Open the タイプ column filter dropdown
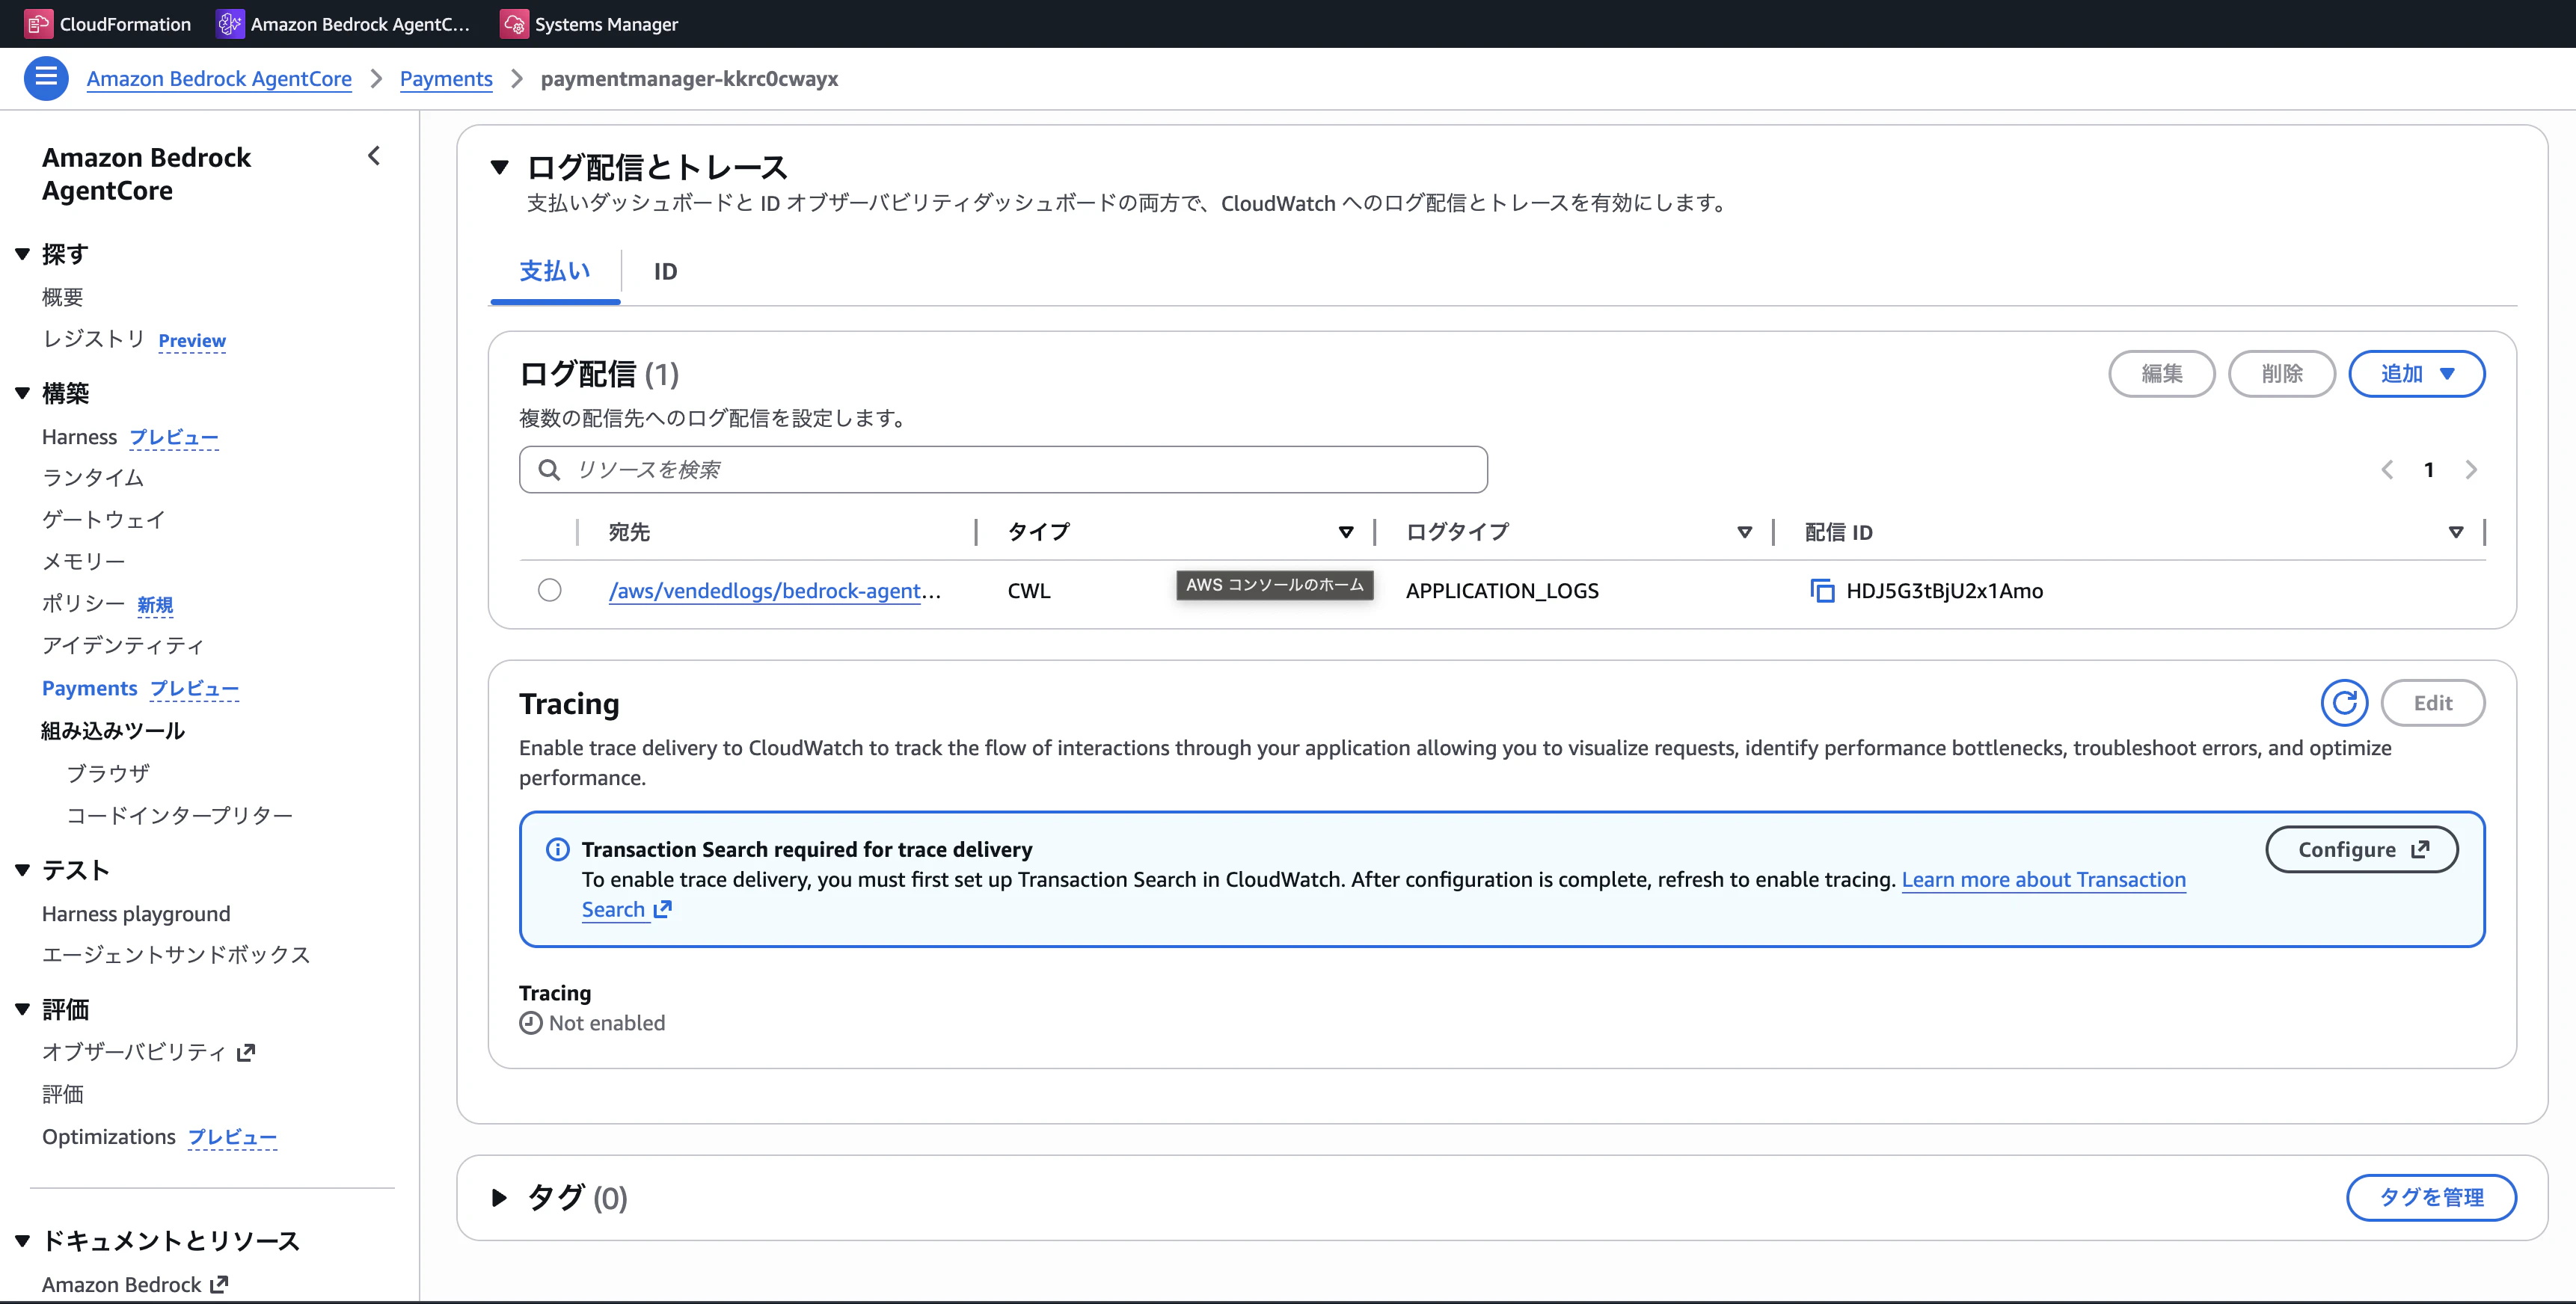2576x1304 pixels. point(1346,532)
